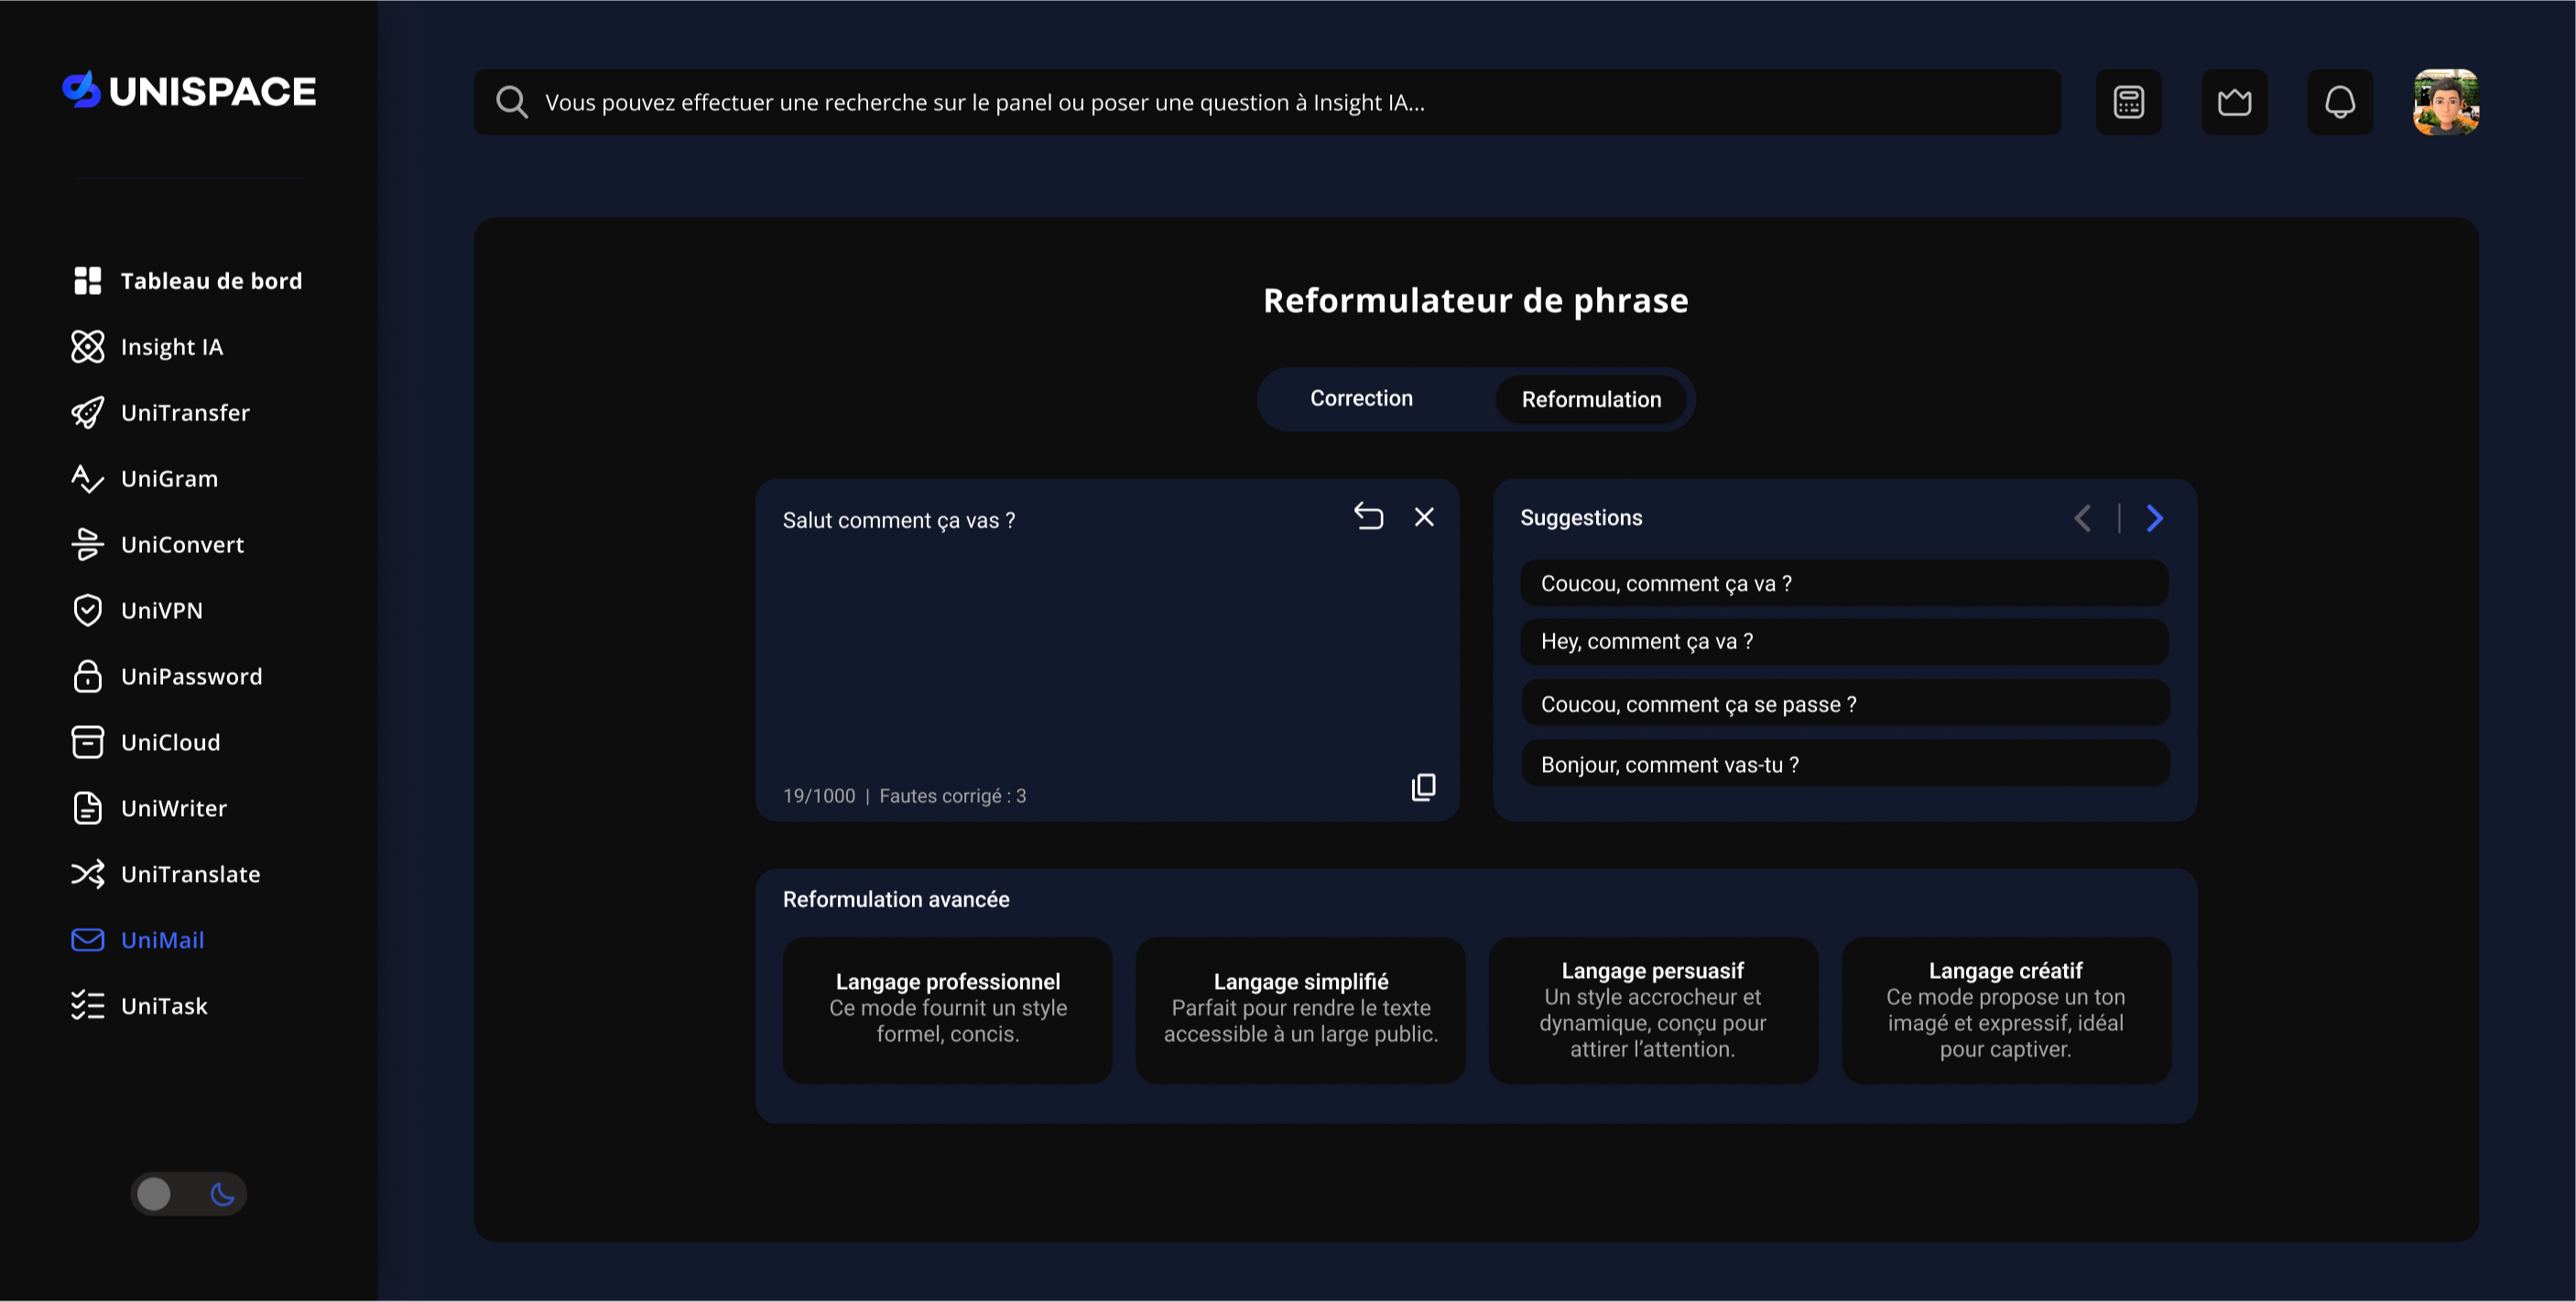Screen dimensions: 2576x1302
Task: Click the UniTask checklist icon
Action: [x=88, y=1006]
